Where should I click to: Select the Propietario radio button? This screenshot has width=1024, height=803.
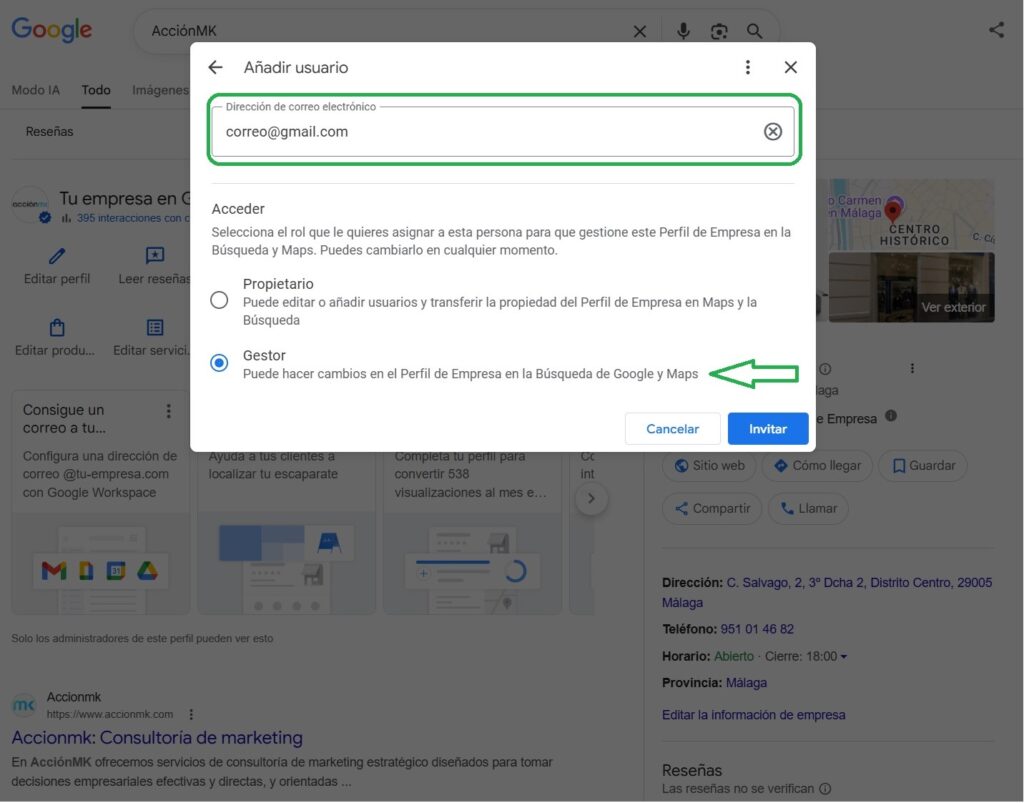click(219, 300)
